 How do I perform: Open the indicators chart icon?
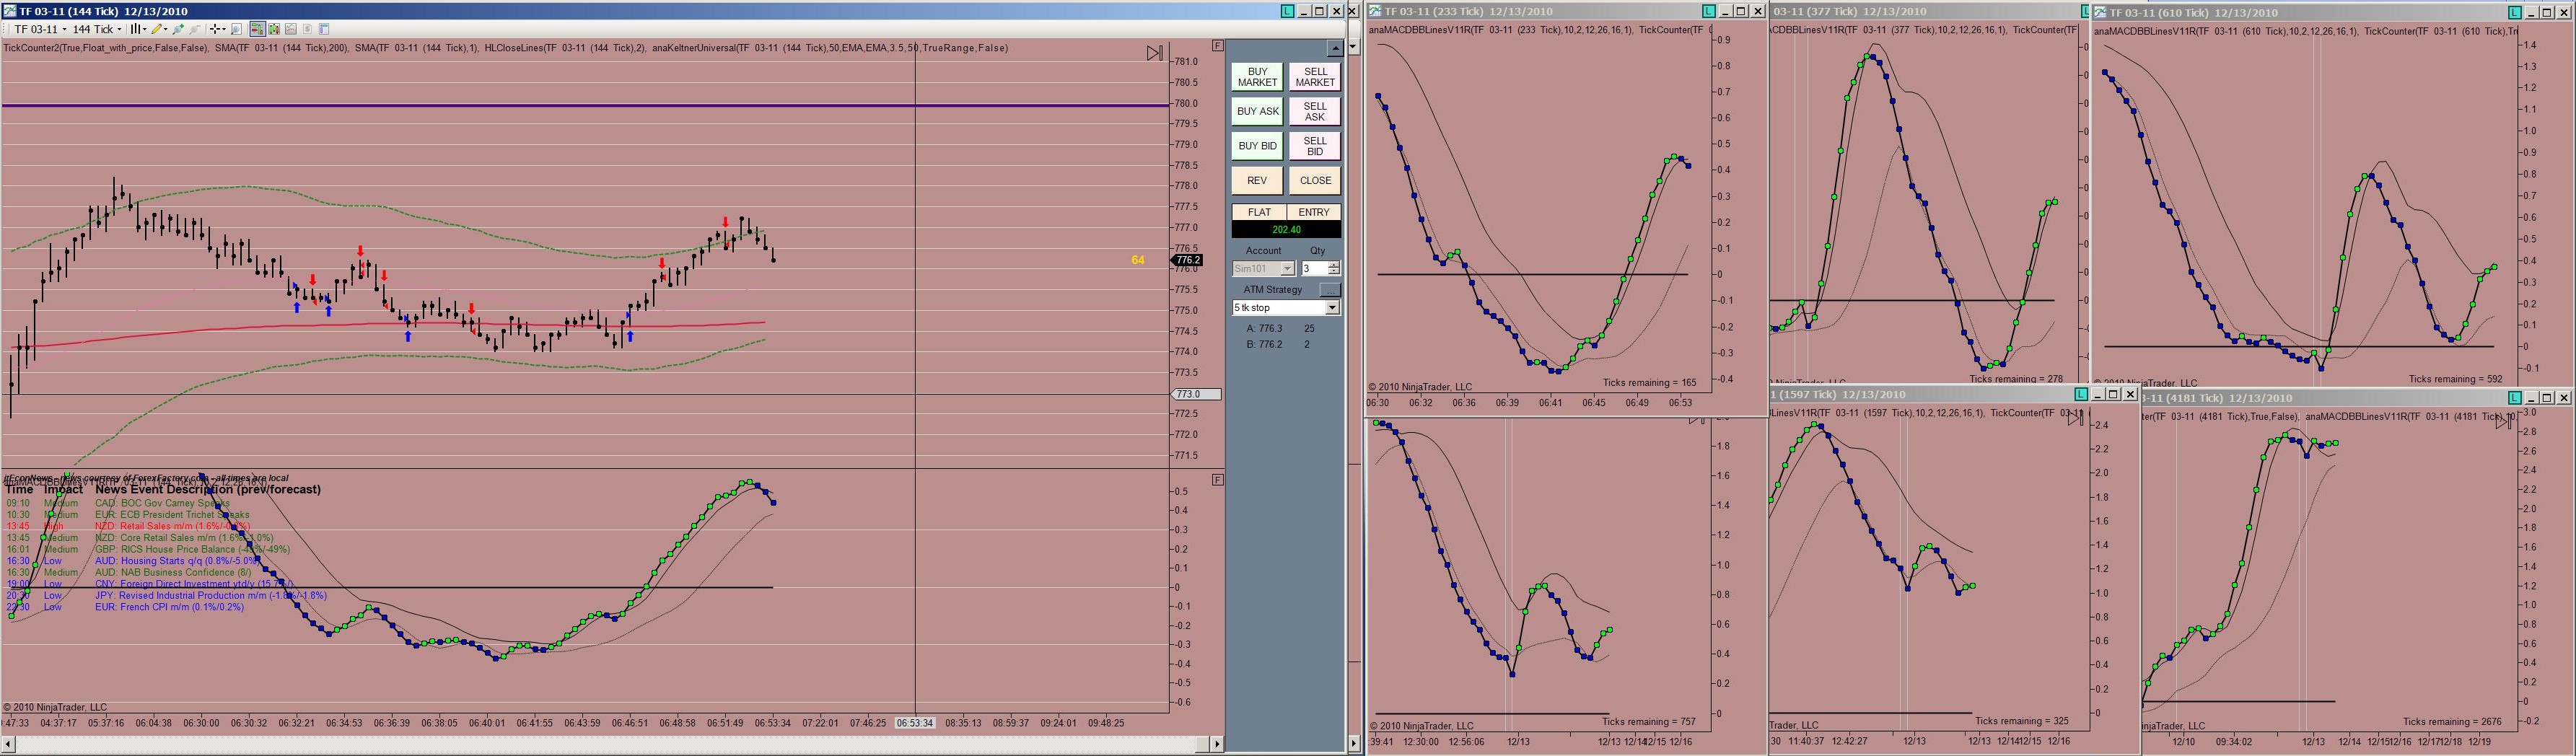click(291, 29)
